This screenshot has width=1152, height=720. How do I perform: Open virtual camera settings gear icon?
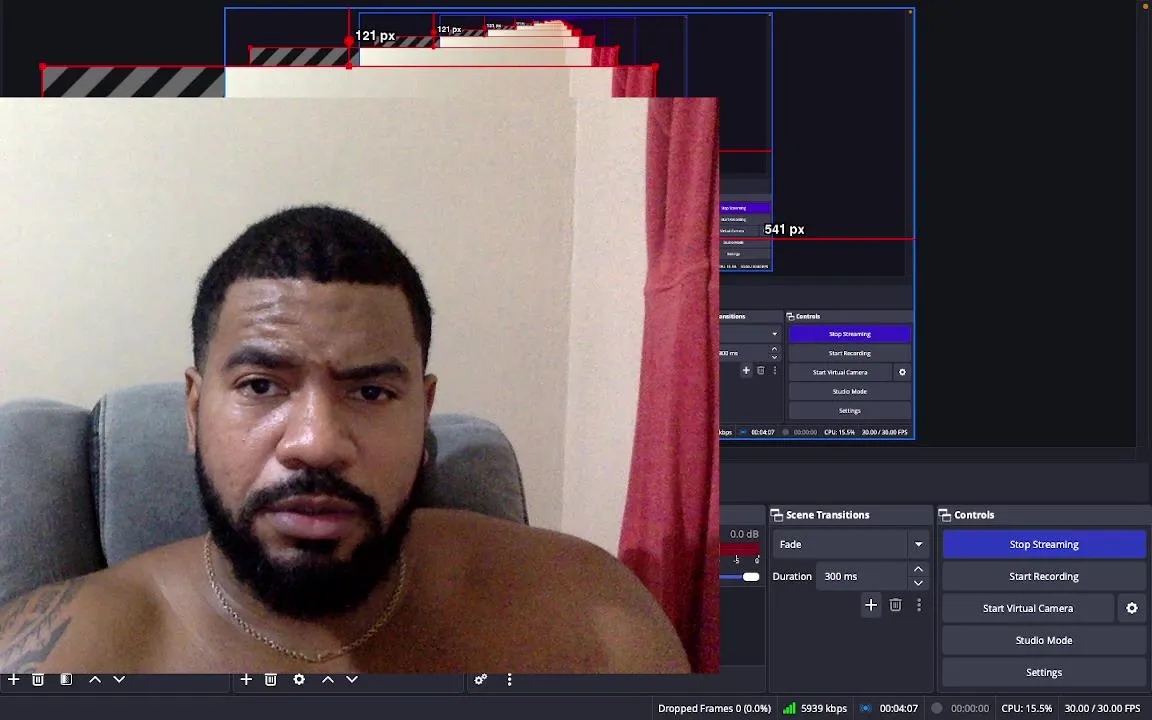pos(1131,608)
